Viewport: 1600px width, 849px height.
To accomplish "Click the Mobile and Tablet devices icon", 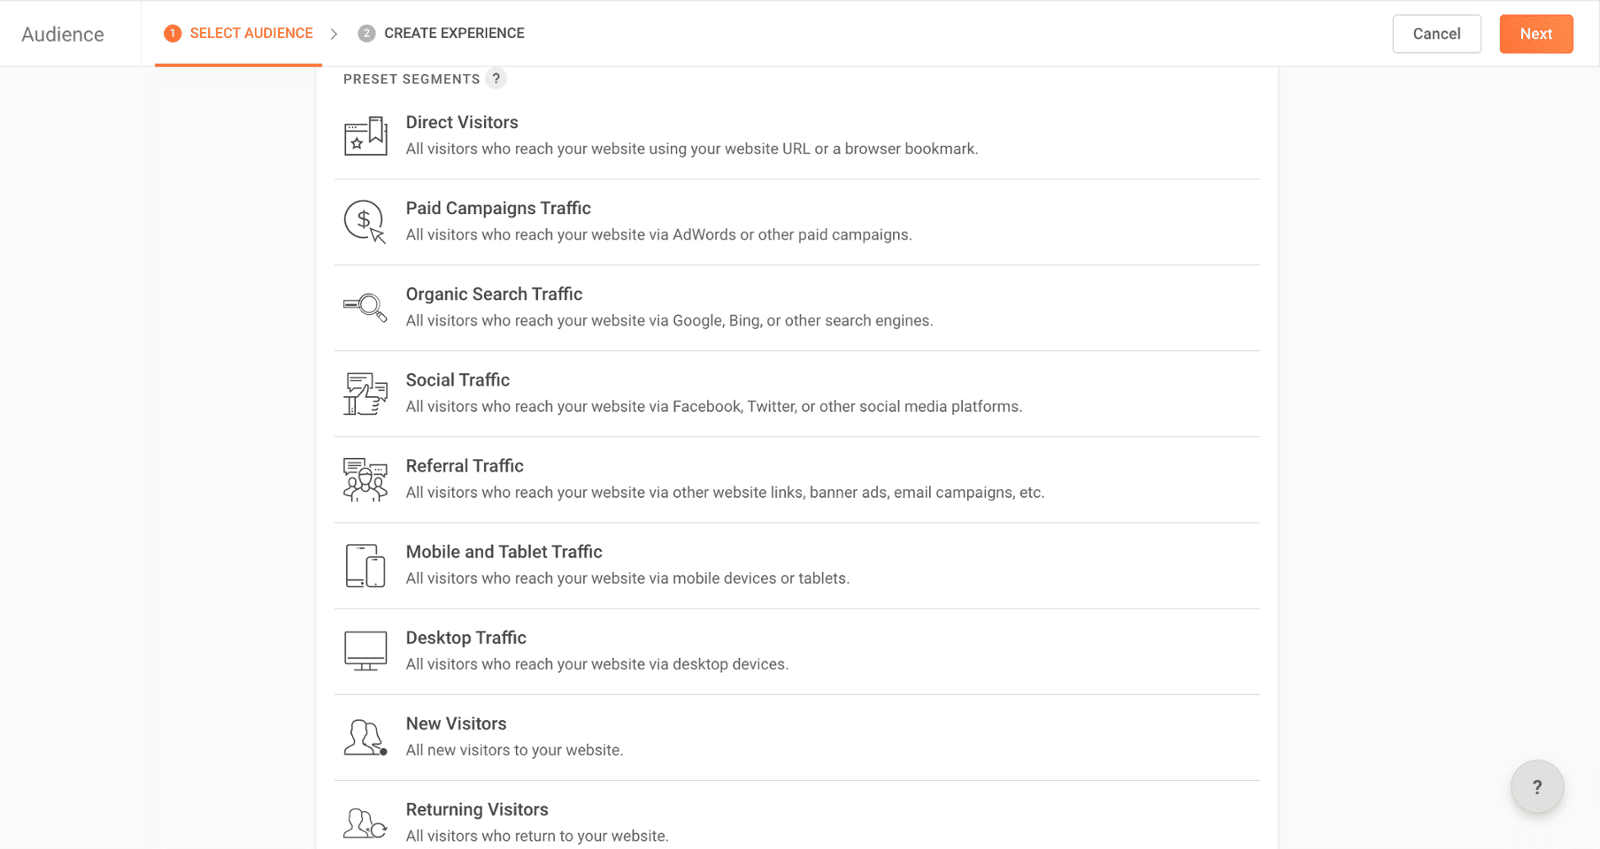I will [365, 566].
